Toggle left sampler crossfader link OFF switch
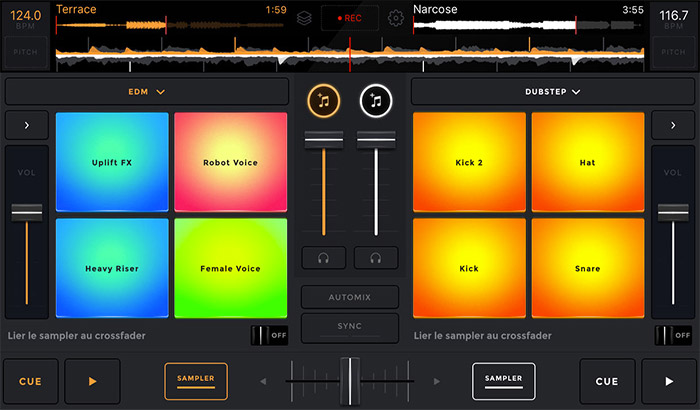 pos(269,335)
